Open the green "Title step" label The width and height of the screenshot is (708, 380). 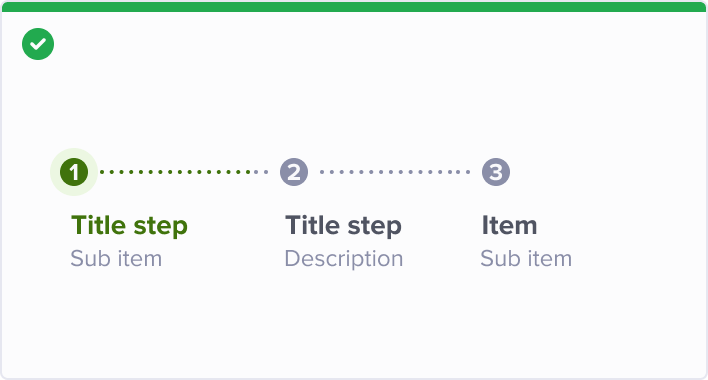click(x=129, y=225)
